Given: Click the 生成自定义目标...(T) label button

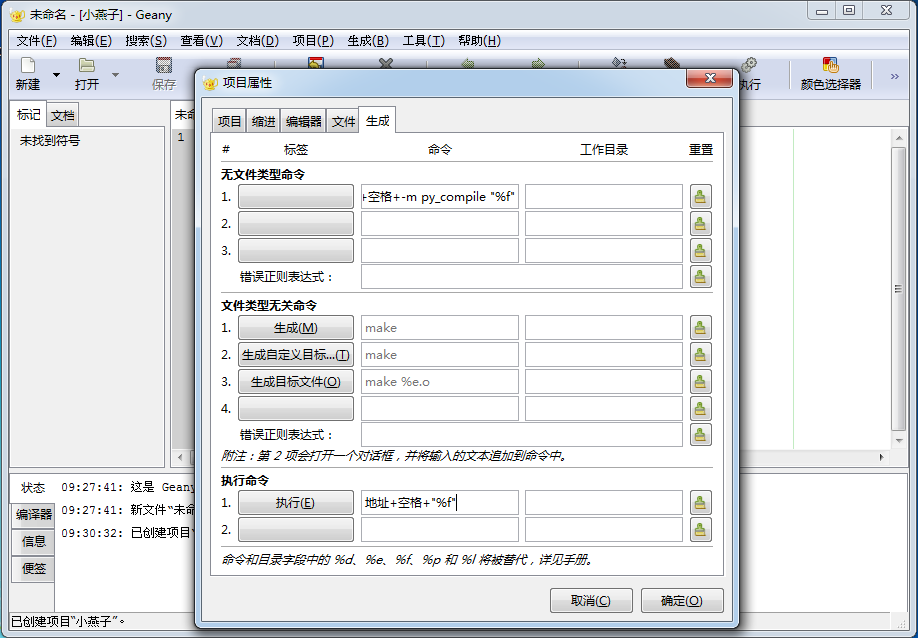Looking at the screenshot, I should coord(296,355).
